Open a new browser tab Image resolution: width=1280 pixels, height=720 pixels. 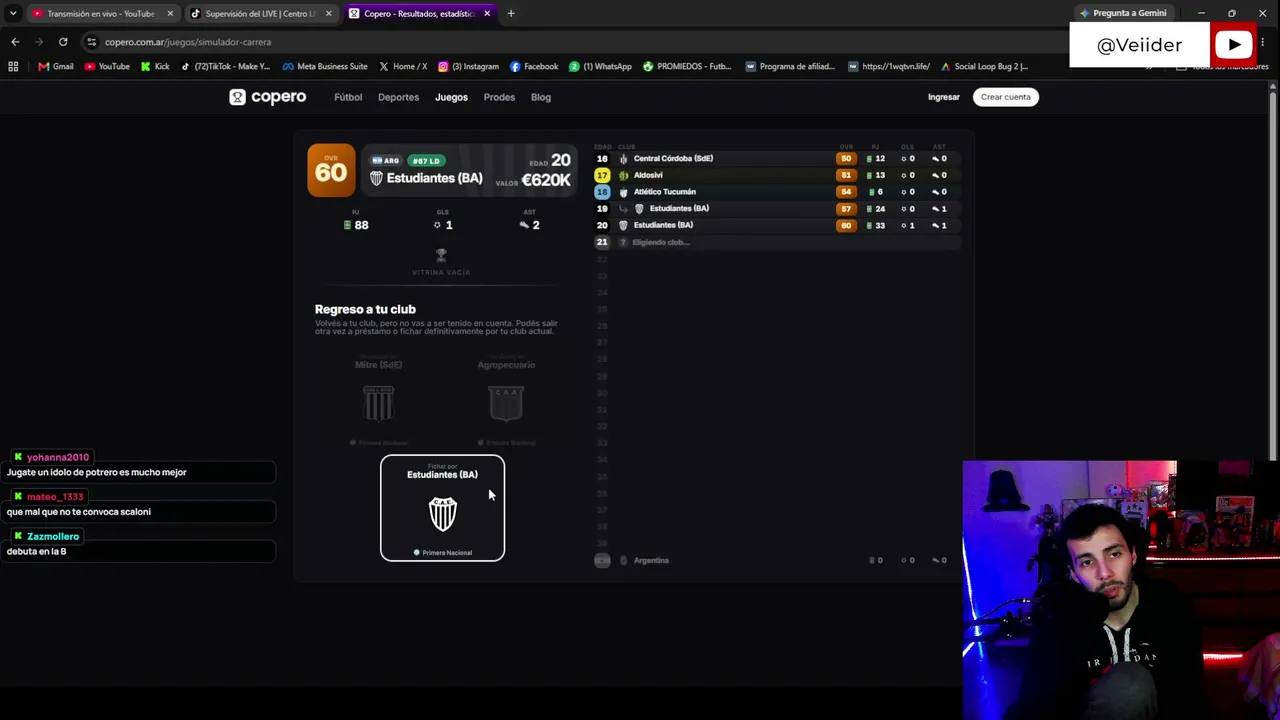click(x=511, y=13)
